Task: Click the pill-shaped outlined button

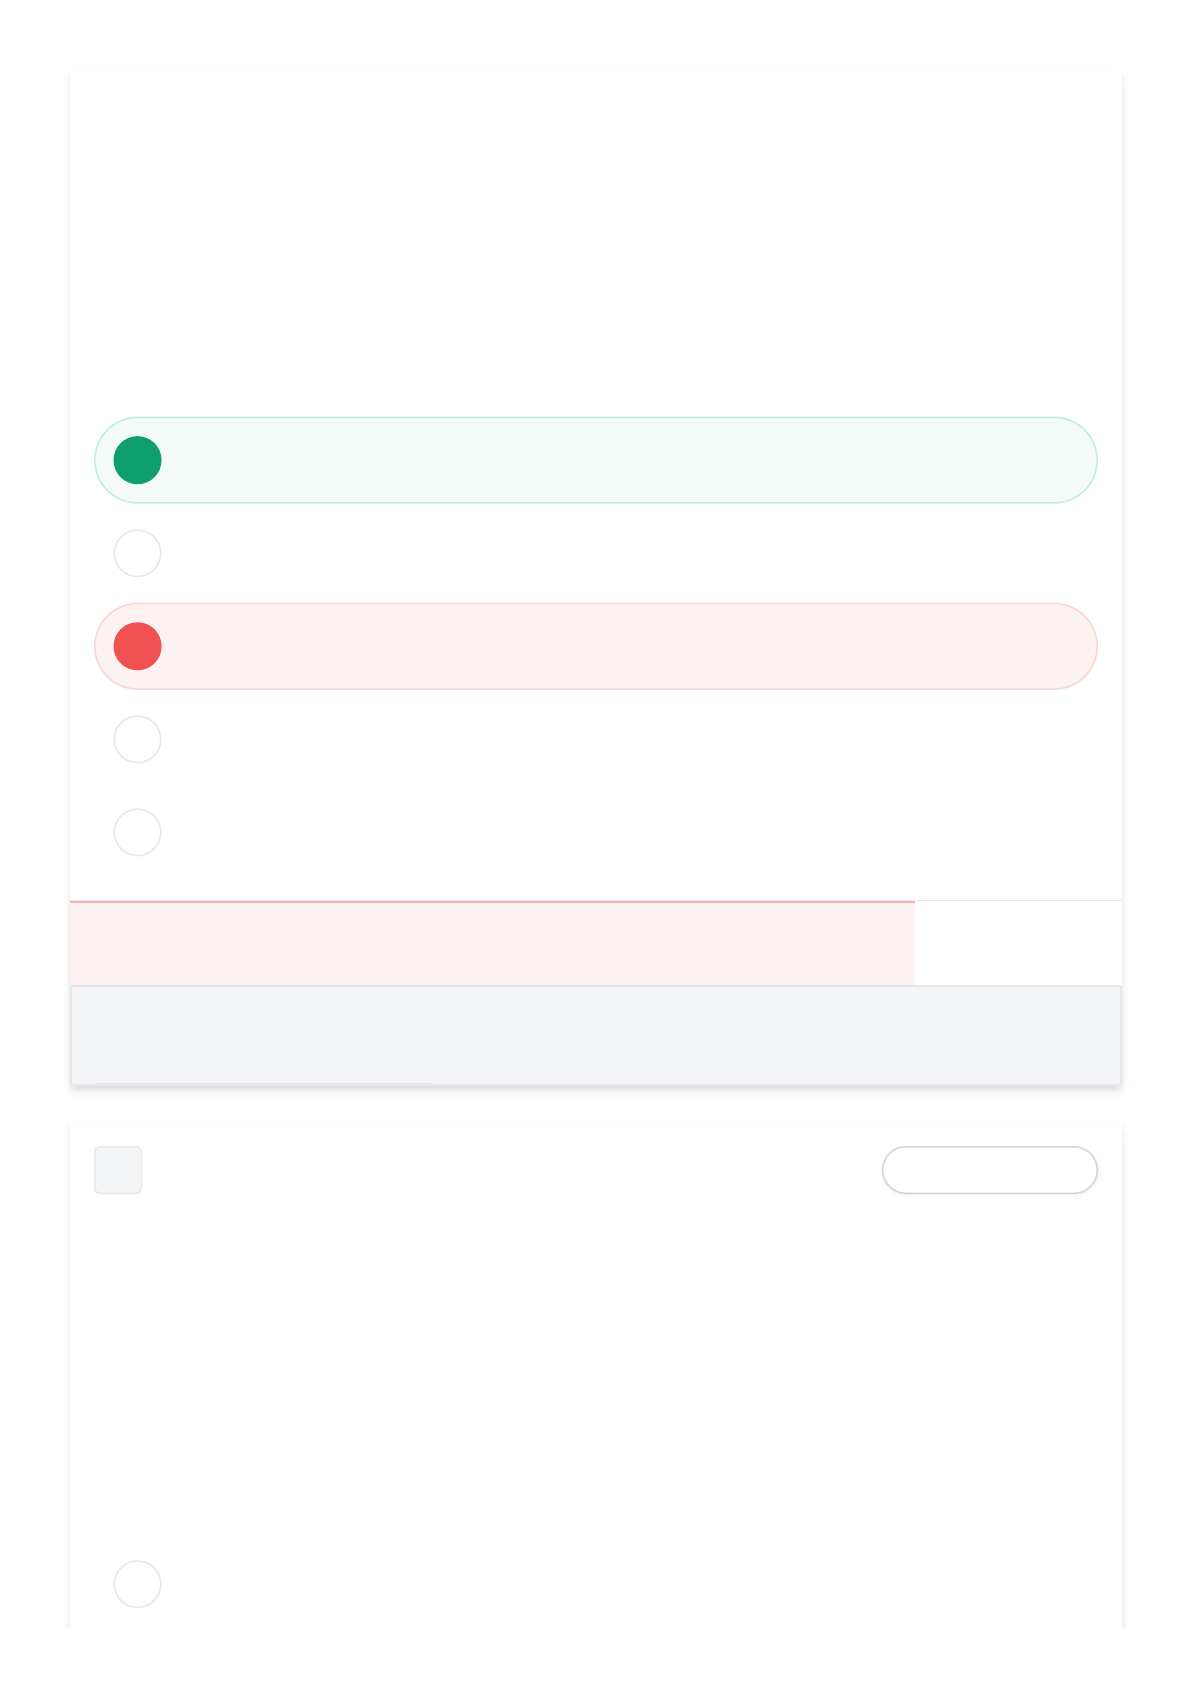Action: tap(990, 1170)
